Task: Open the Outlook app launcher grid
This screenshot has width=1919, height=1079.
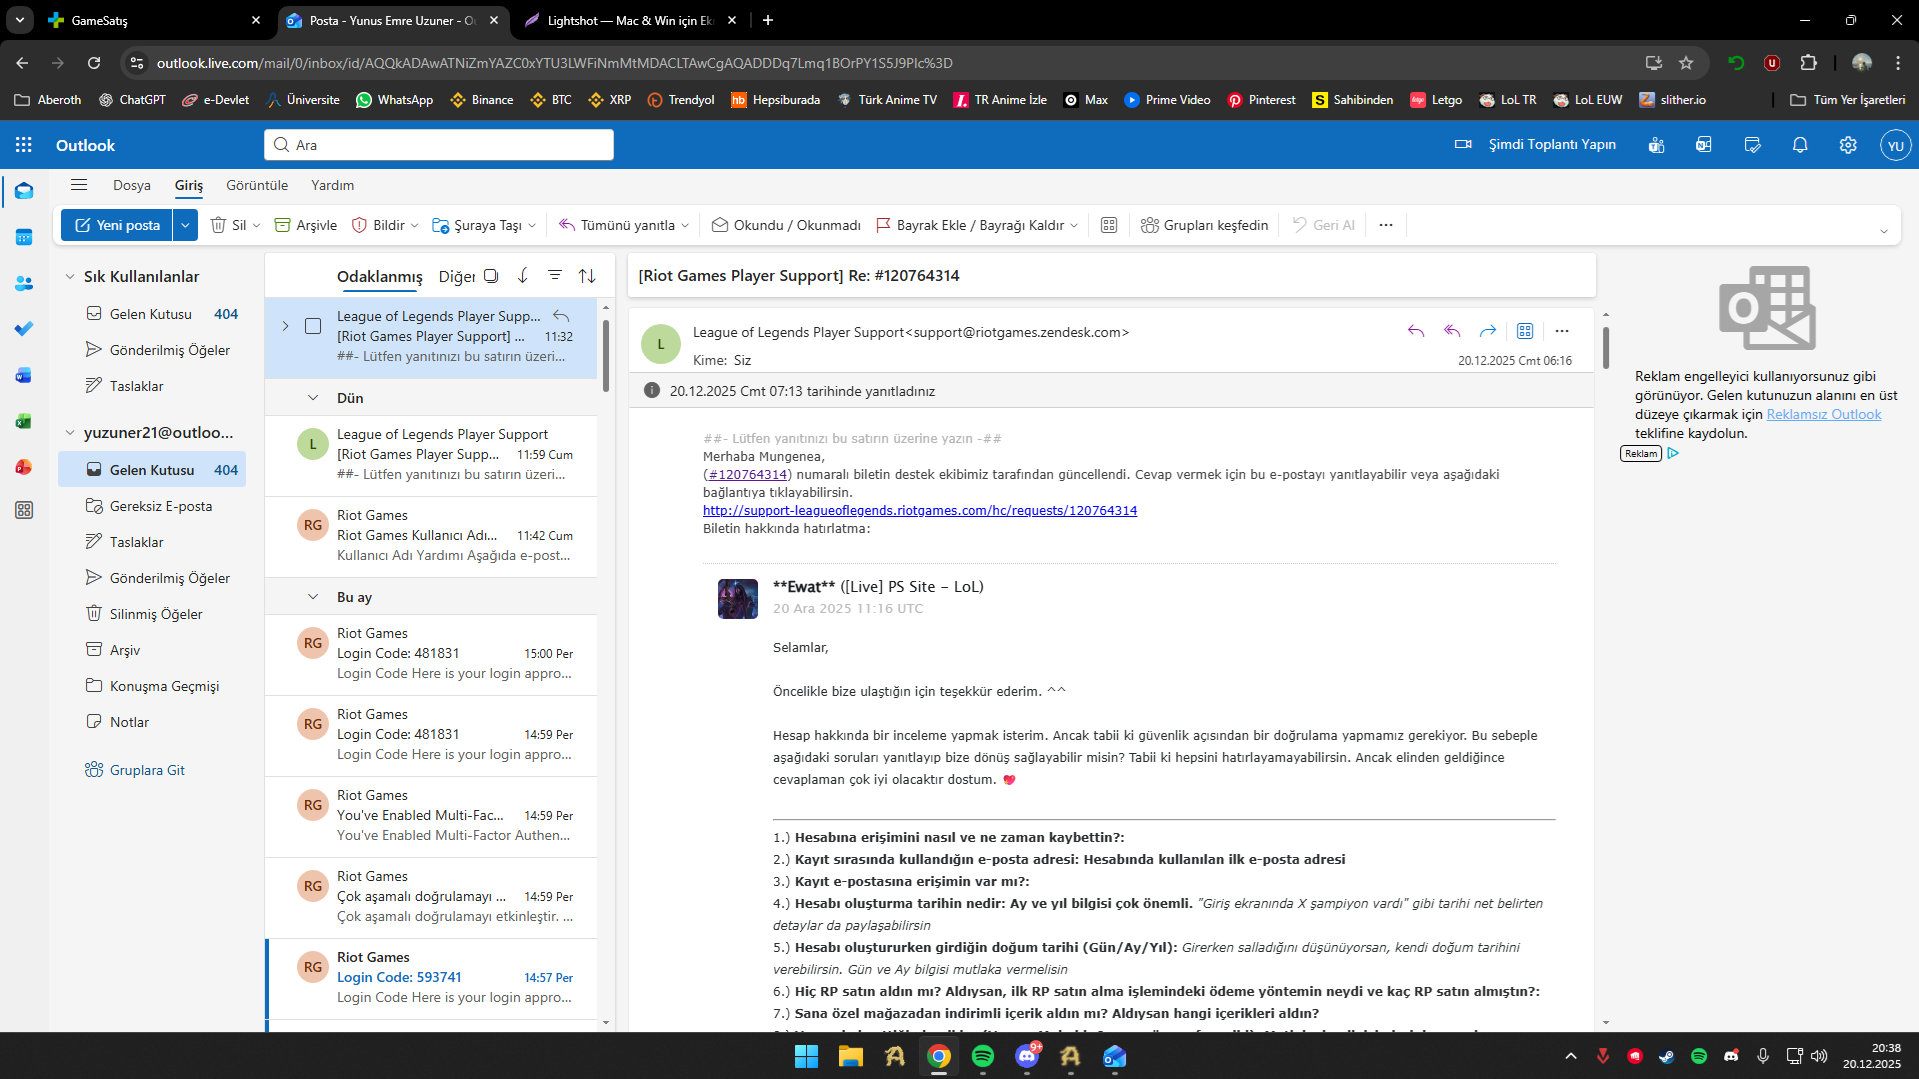Action: tap(24, 145)
